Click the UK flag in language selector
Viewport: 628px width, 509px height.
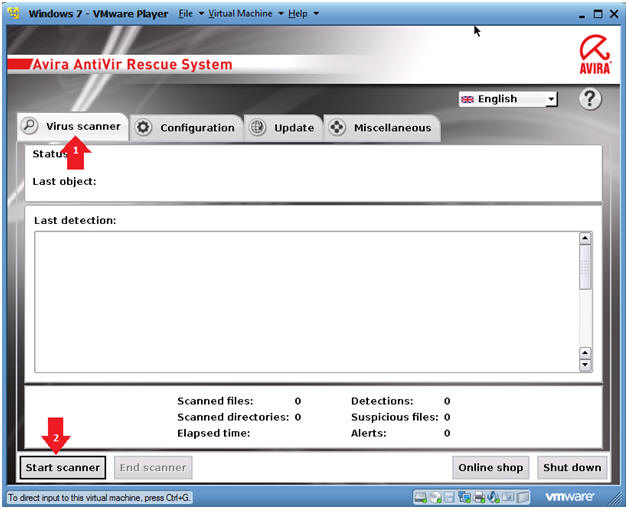click(467, 99)
